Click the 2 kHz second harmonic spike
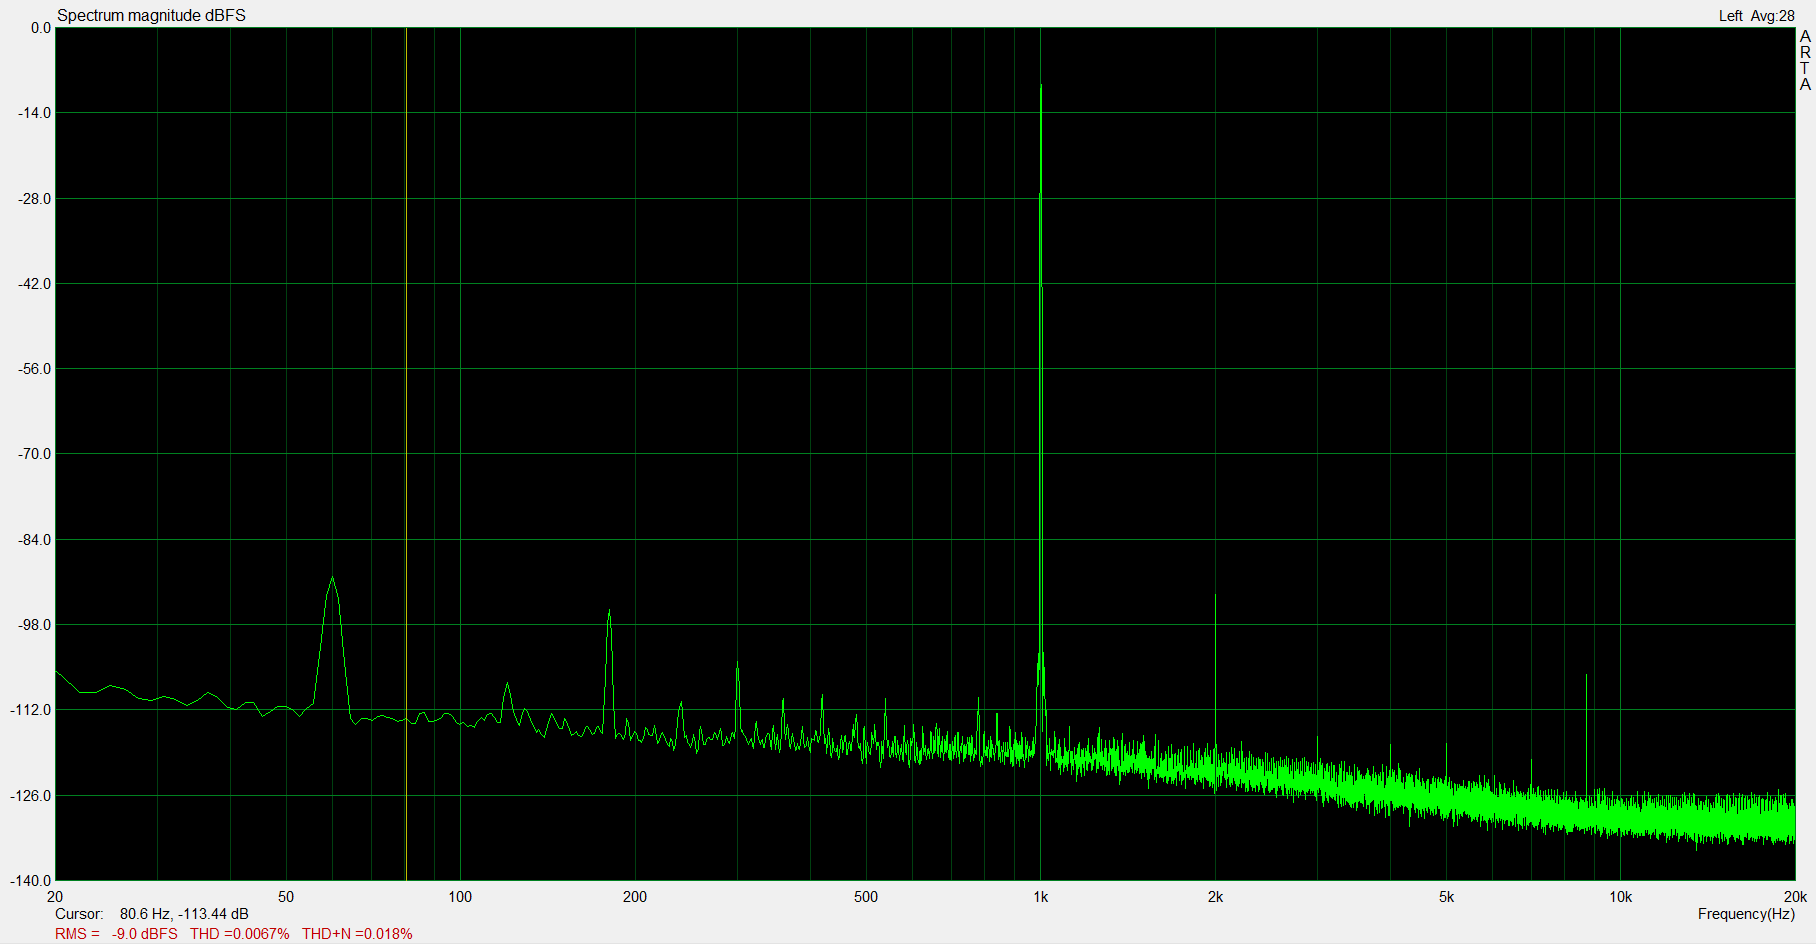This screenshot has width=1816, height=945. [1215, 597]
